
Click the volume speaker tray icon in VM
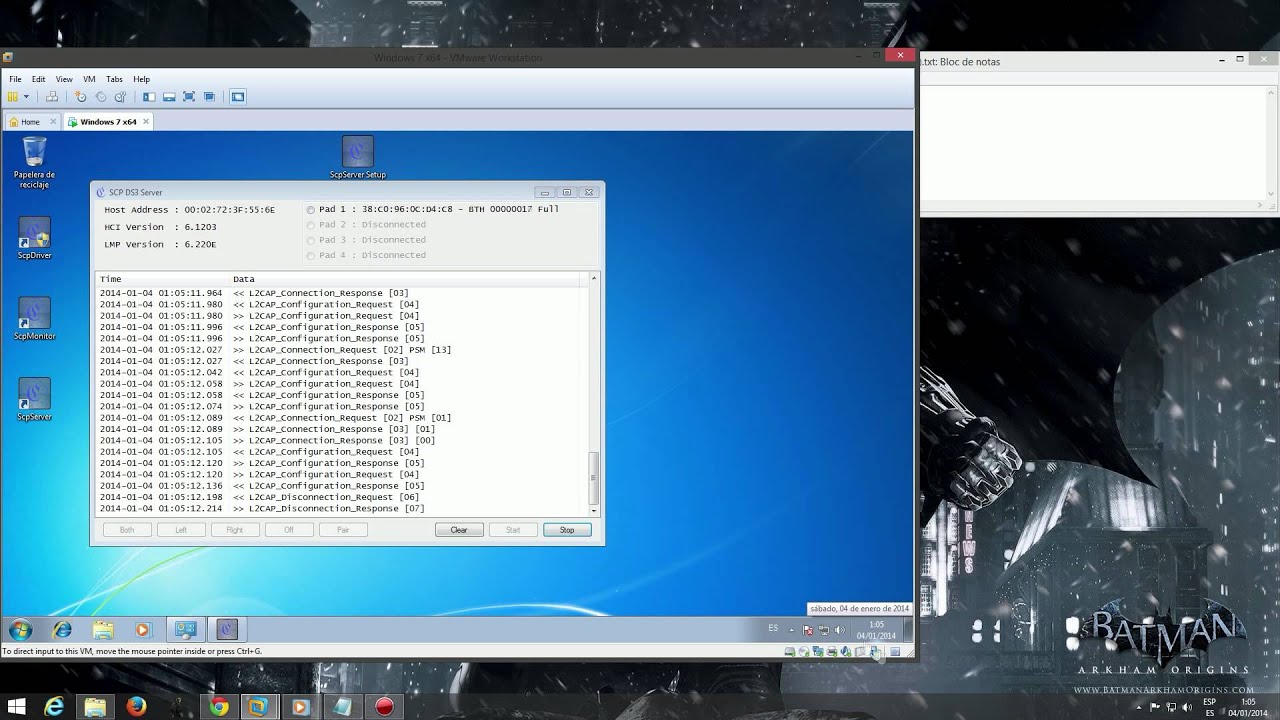coord(838,630)
